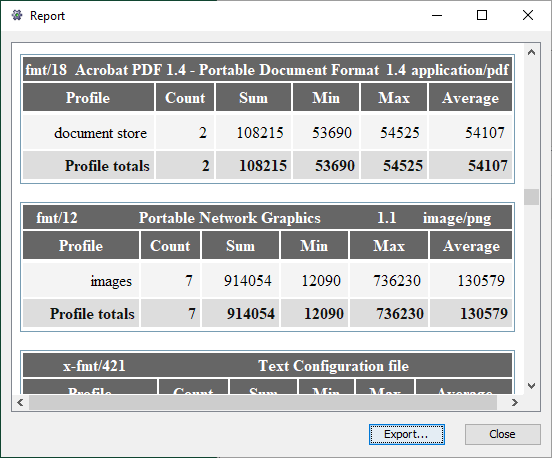Click Average column header in PDF table
This screenshot has width=552, height=458.
pyautogui.click(x=470, y=98)
